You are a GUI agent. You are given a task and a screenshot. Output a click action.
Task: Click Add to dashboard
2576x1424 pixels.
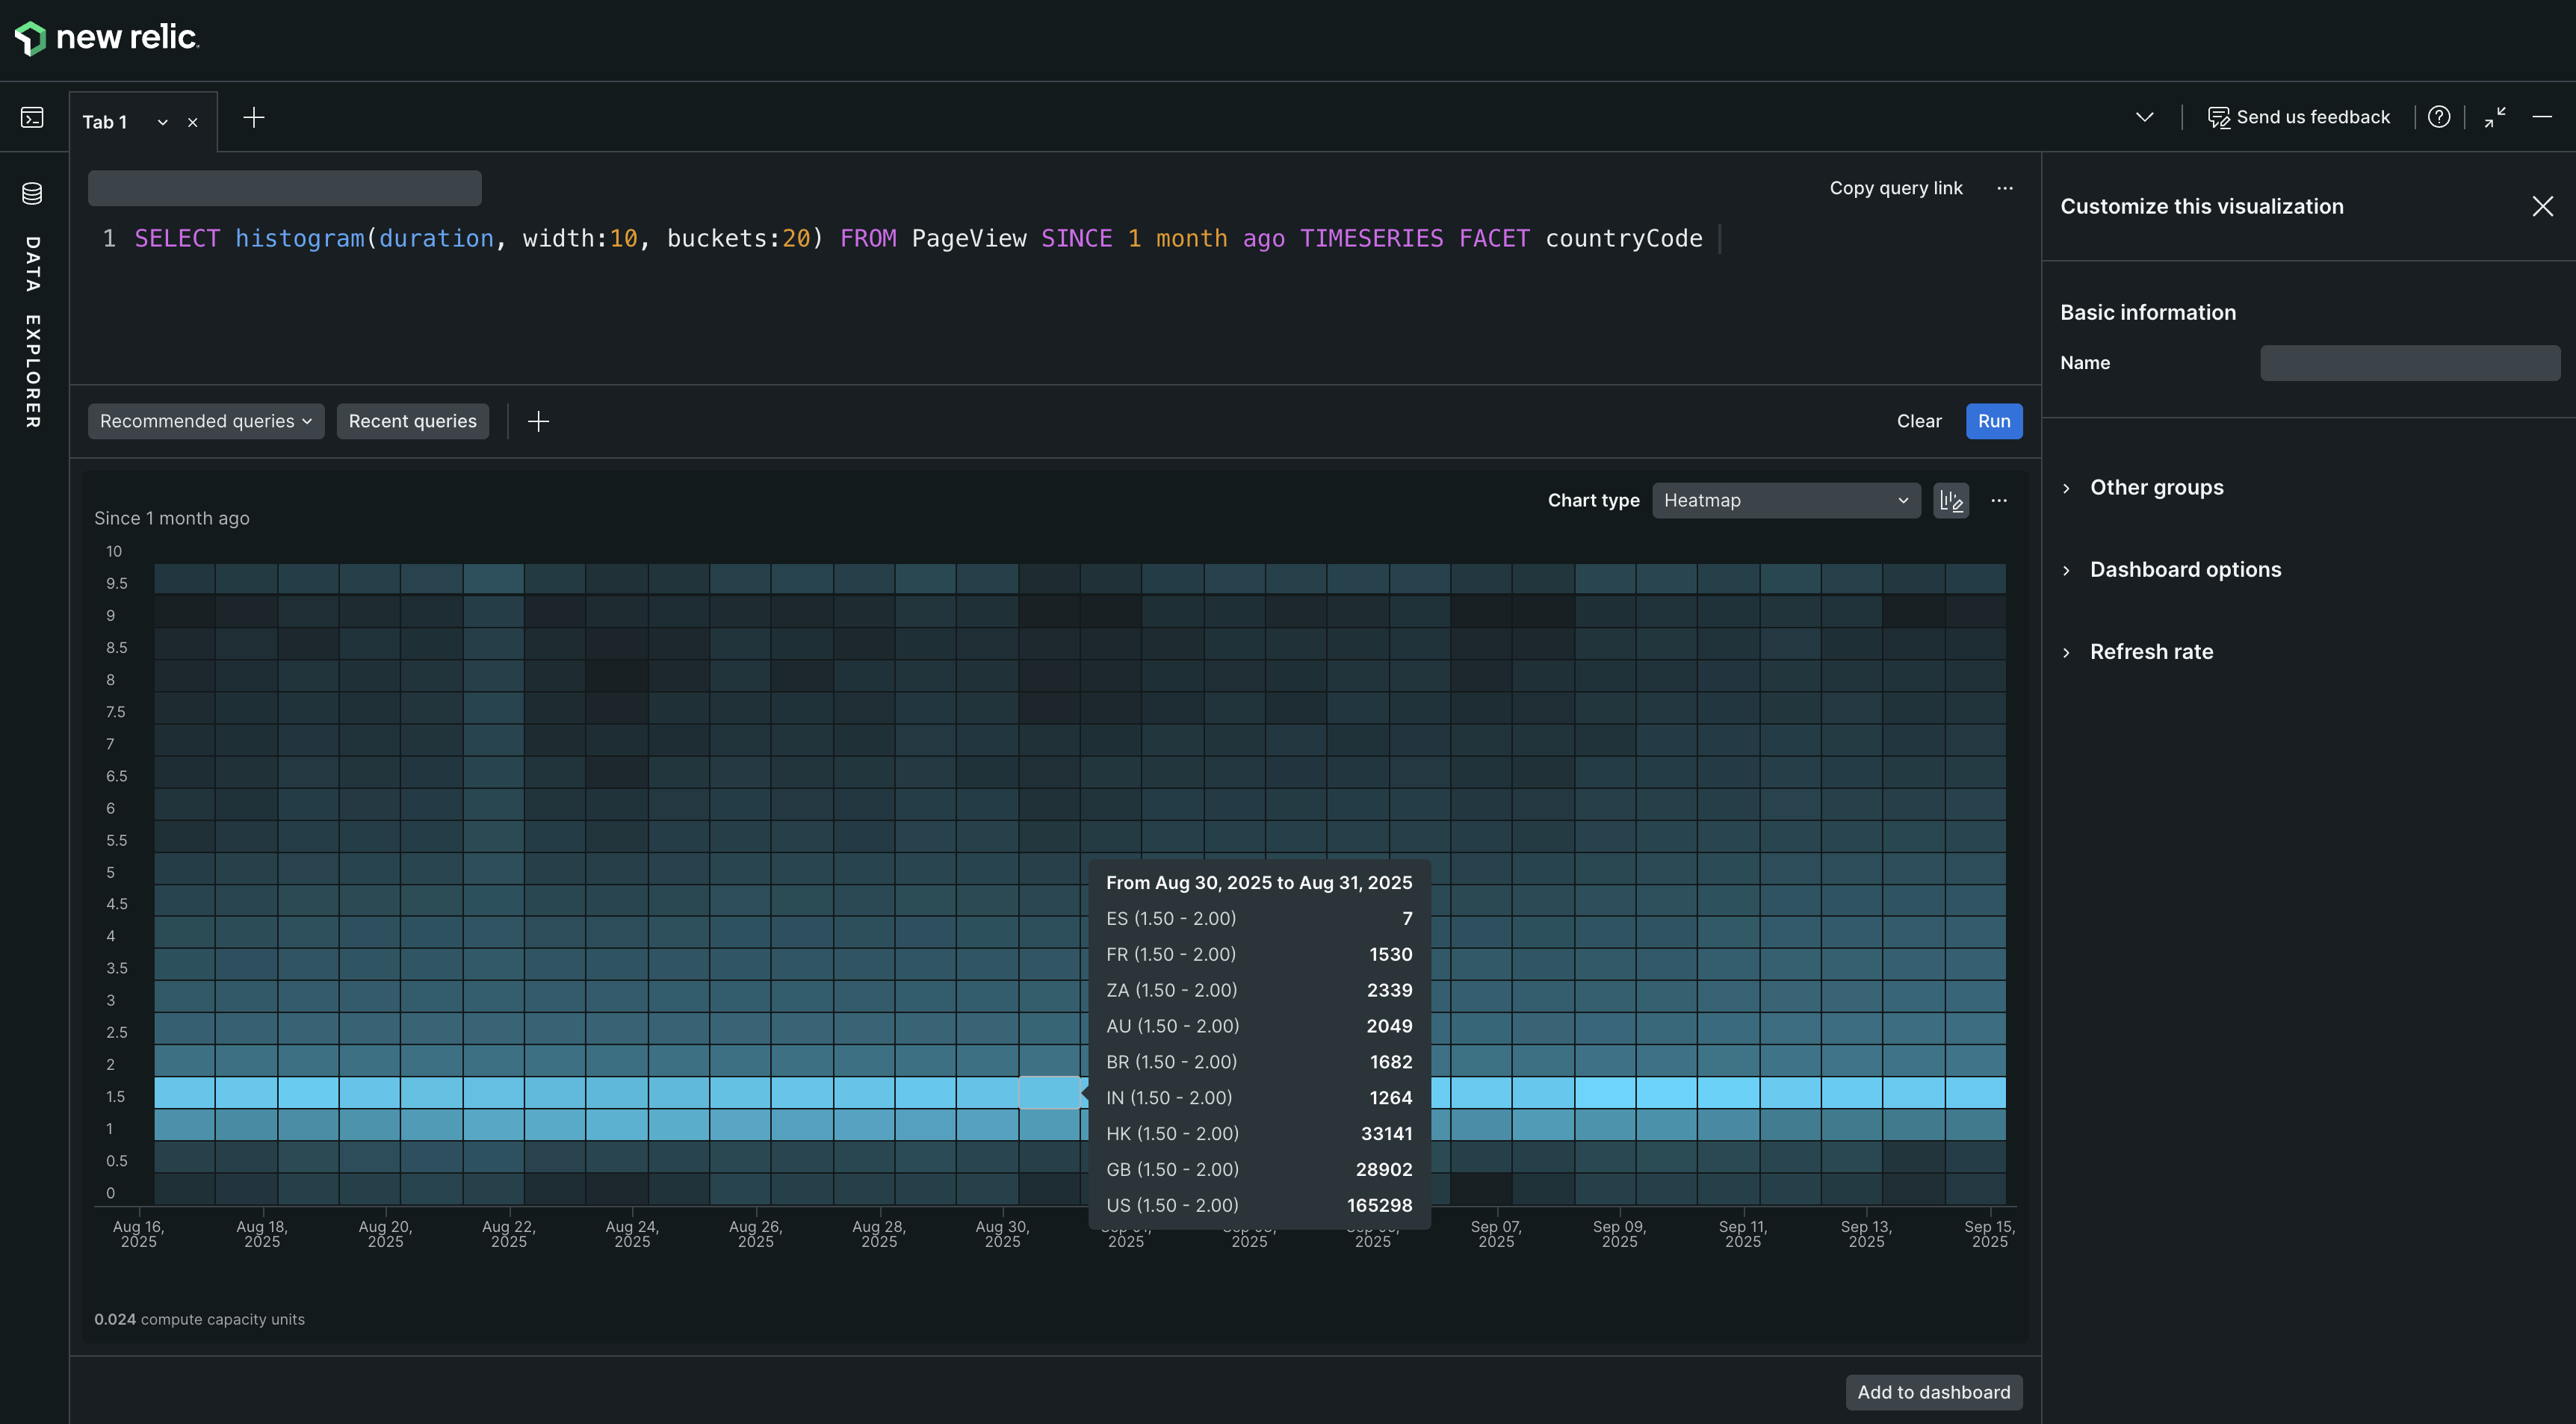pos(1933,1391)
